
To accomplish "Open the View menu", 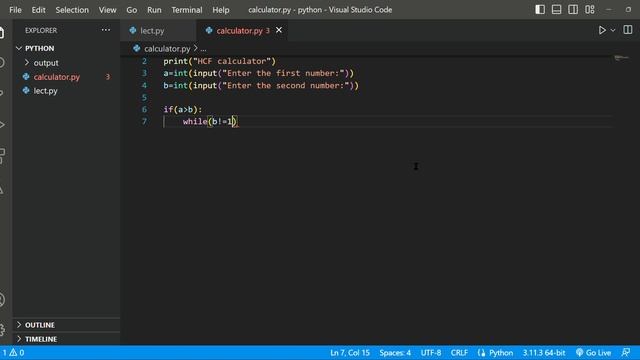I will pyautogui.click(x=107, y=10).
